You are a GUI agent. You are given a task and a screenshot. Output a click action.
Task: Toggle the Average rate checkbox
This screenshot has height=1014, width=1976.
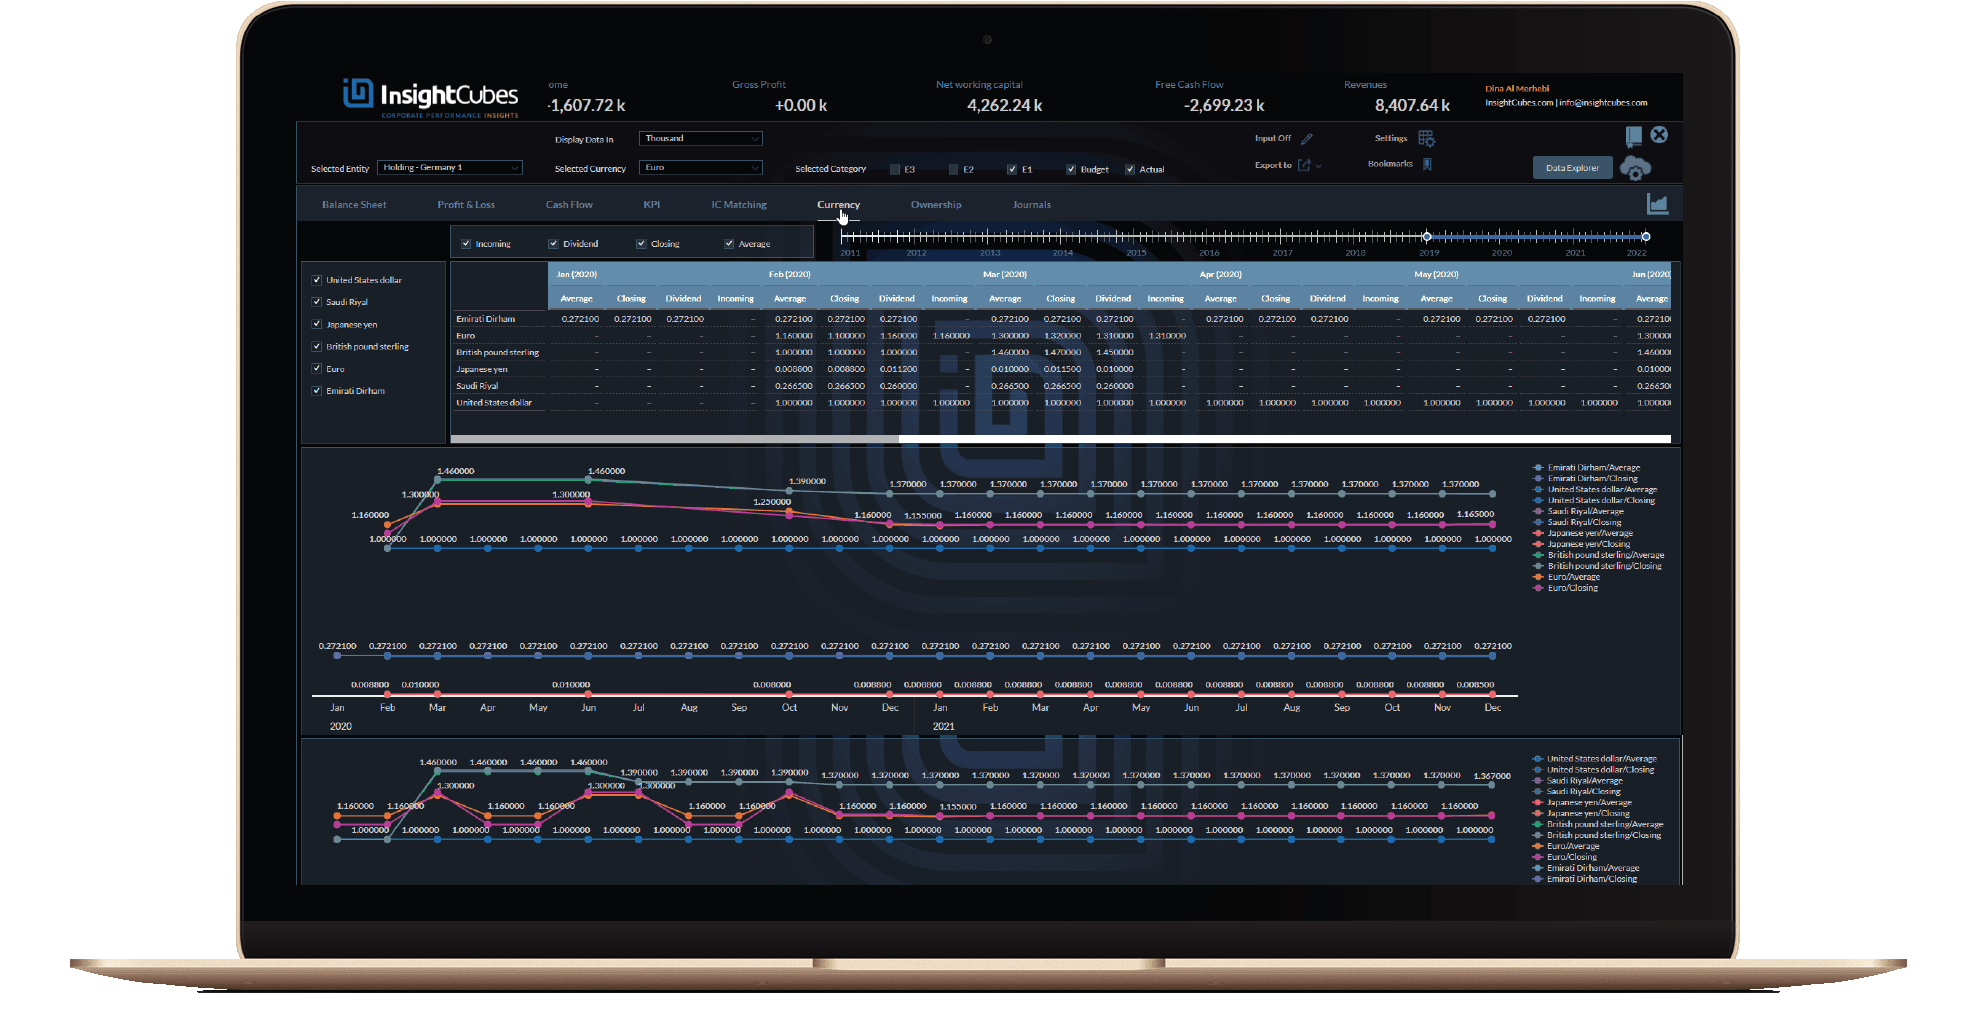pyautogui.click(x=729, y=244)
